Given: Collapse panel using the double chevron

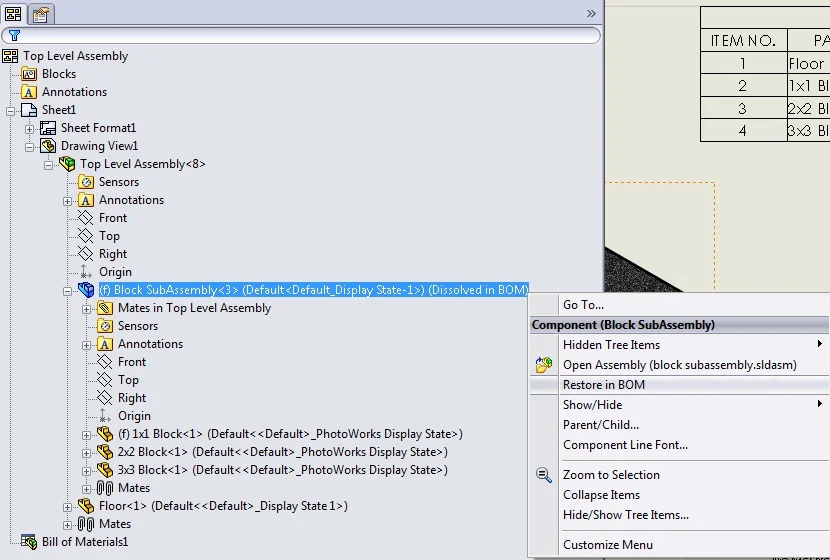Looking at the screenshot, I should (591, 13).
